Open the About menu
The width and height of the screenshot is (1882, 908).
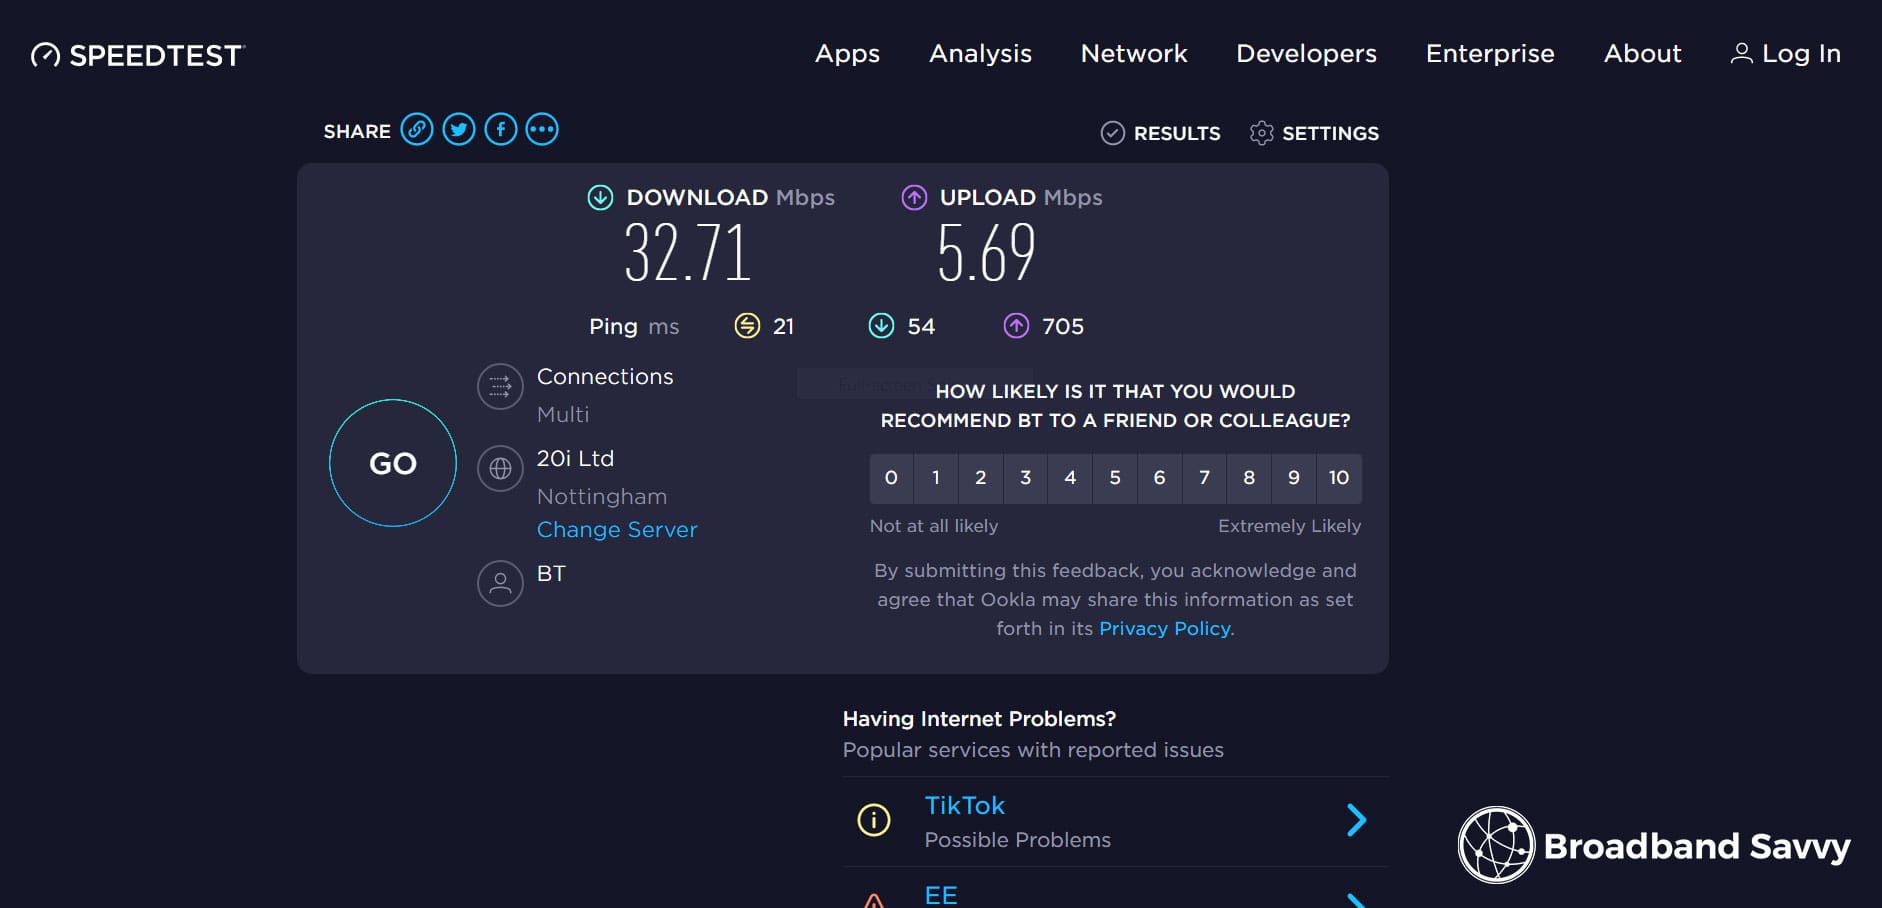[x=1642, y=53]
